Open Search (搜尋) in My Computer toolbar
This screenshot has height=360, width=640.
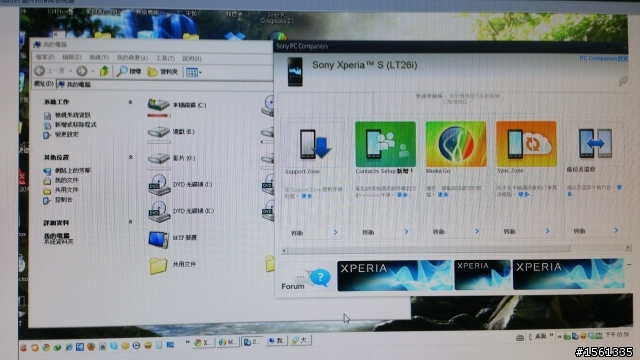pos(128,71)
